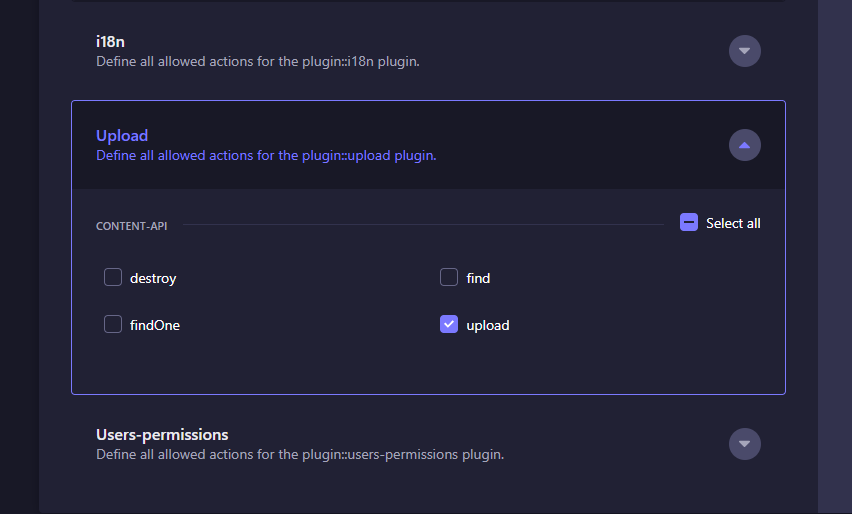The width and height of the screenshot is (852, 514).
Task: Click the plugin::i18n description text
Action: pyautogui.click(x=258, y=61)
